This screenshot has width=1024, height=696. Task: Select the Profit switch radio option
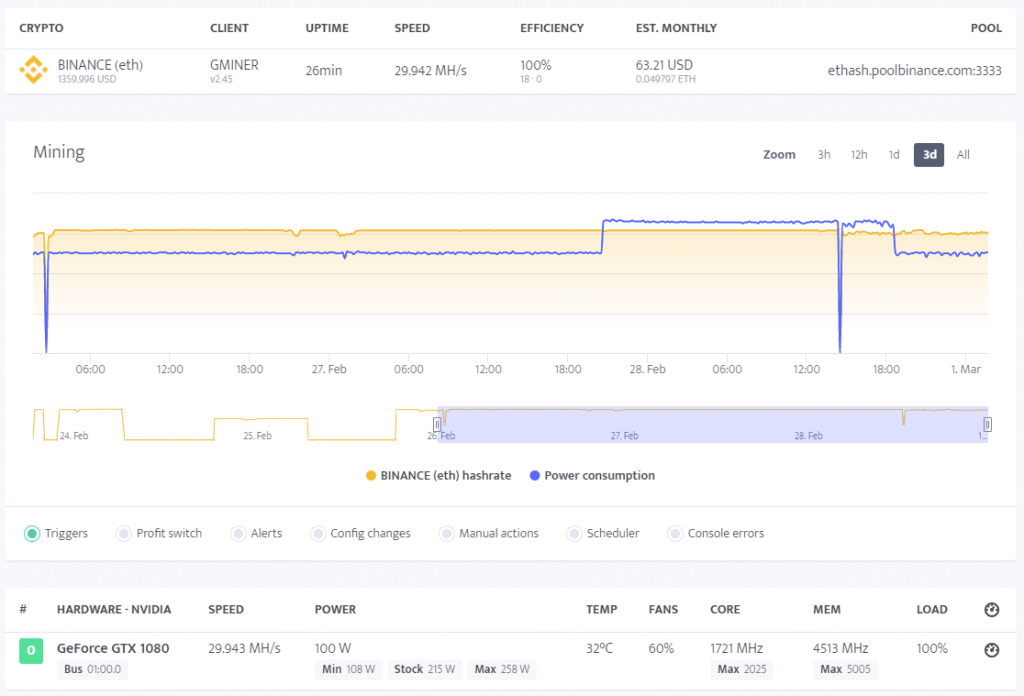click(123, 533)
